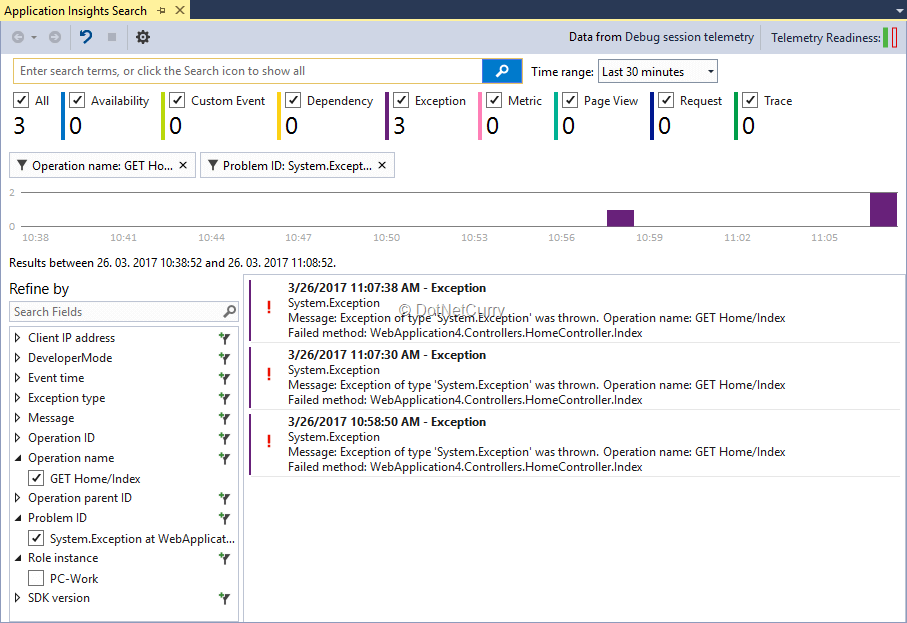Click the filter icon beside Role instance

pos(224,559)
